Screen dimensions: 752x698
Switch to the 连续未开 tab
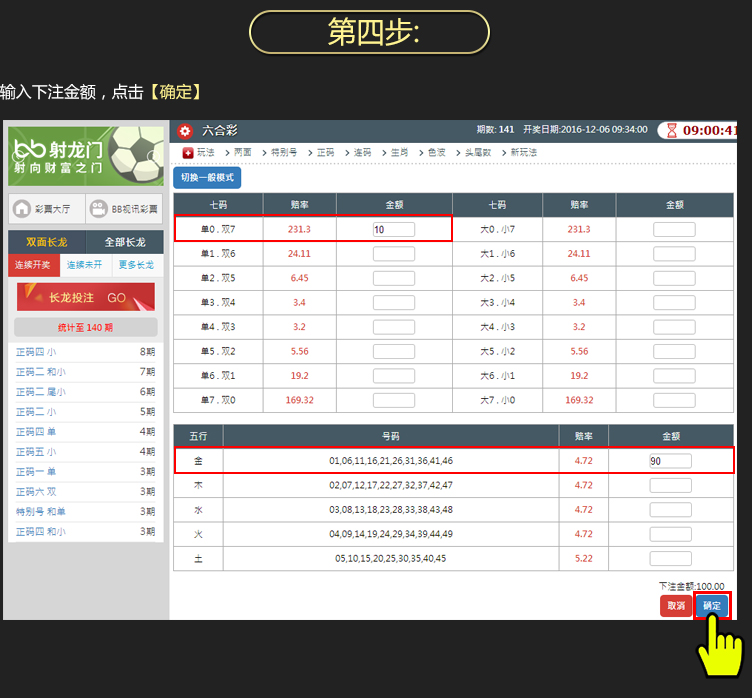click(84, 265)
